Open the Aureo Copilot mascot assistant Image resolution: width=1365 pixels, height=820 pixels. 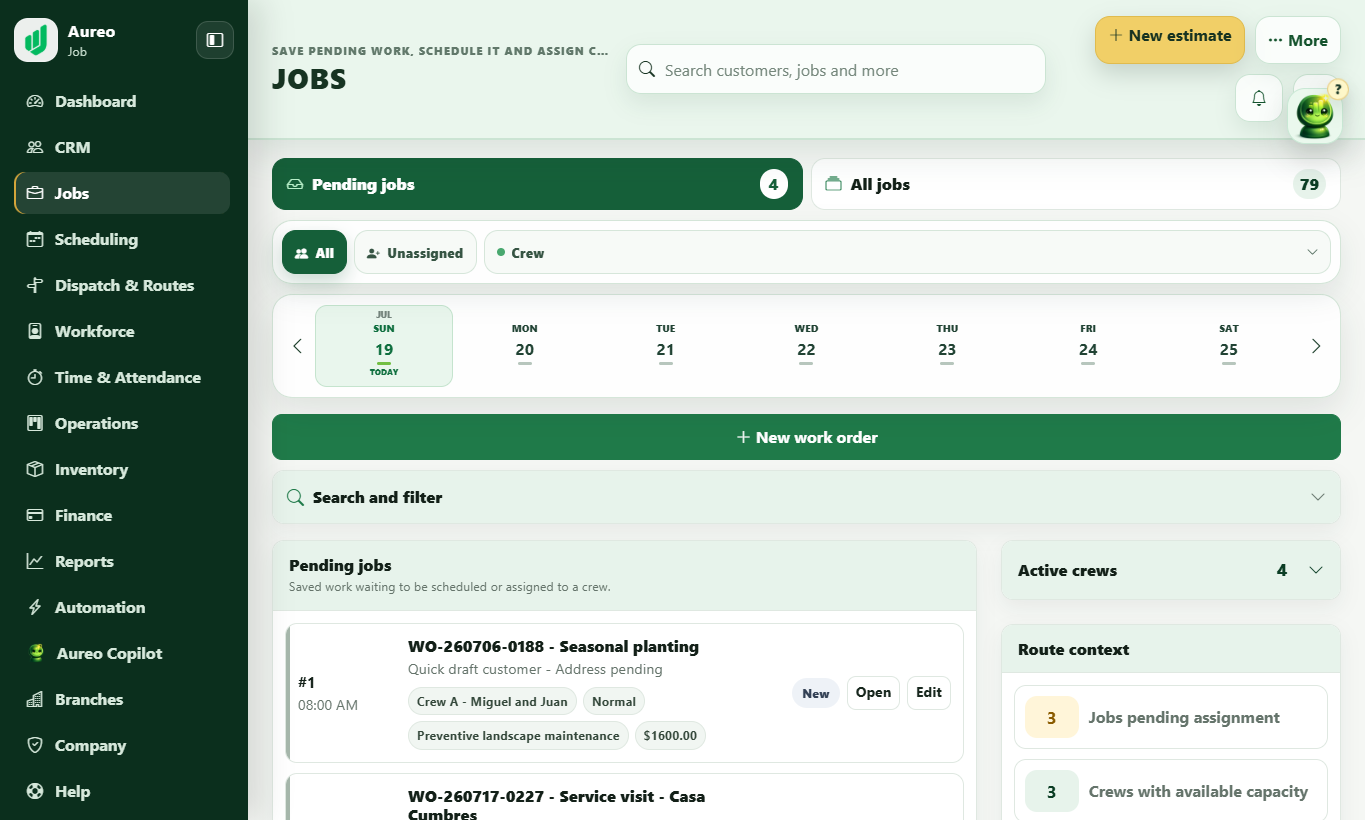(x=1315, y=115)
